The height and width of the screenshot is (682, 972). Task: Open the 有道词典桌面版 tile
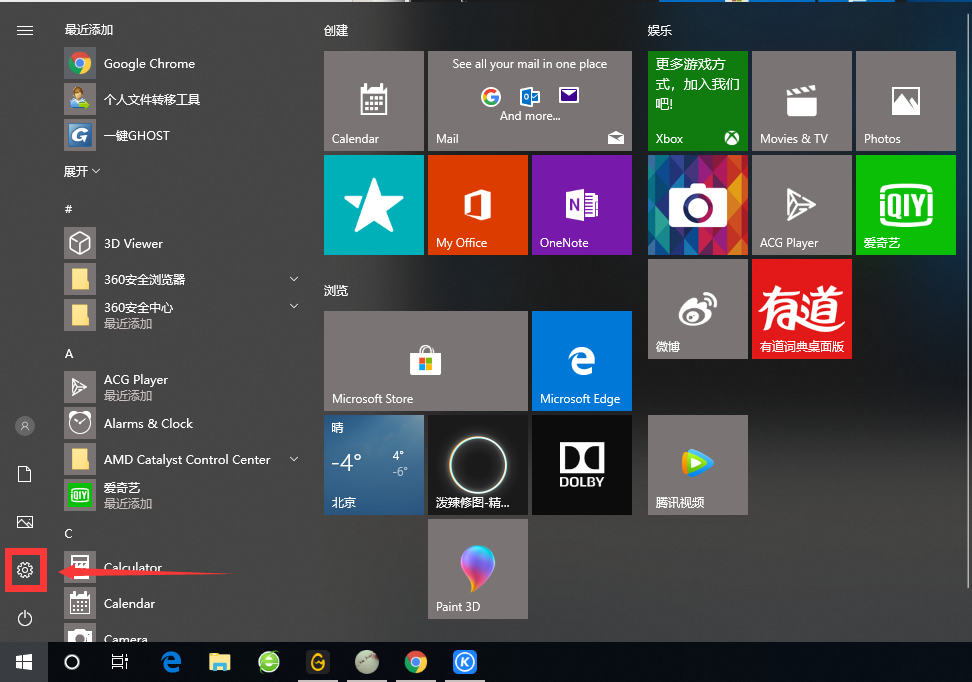click(802, 309)
